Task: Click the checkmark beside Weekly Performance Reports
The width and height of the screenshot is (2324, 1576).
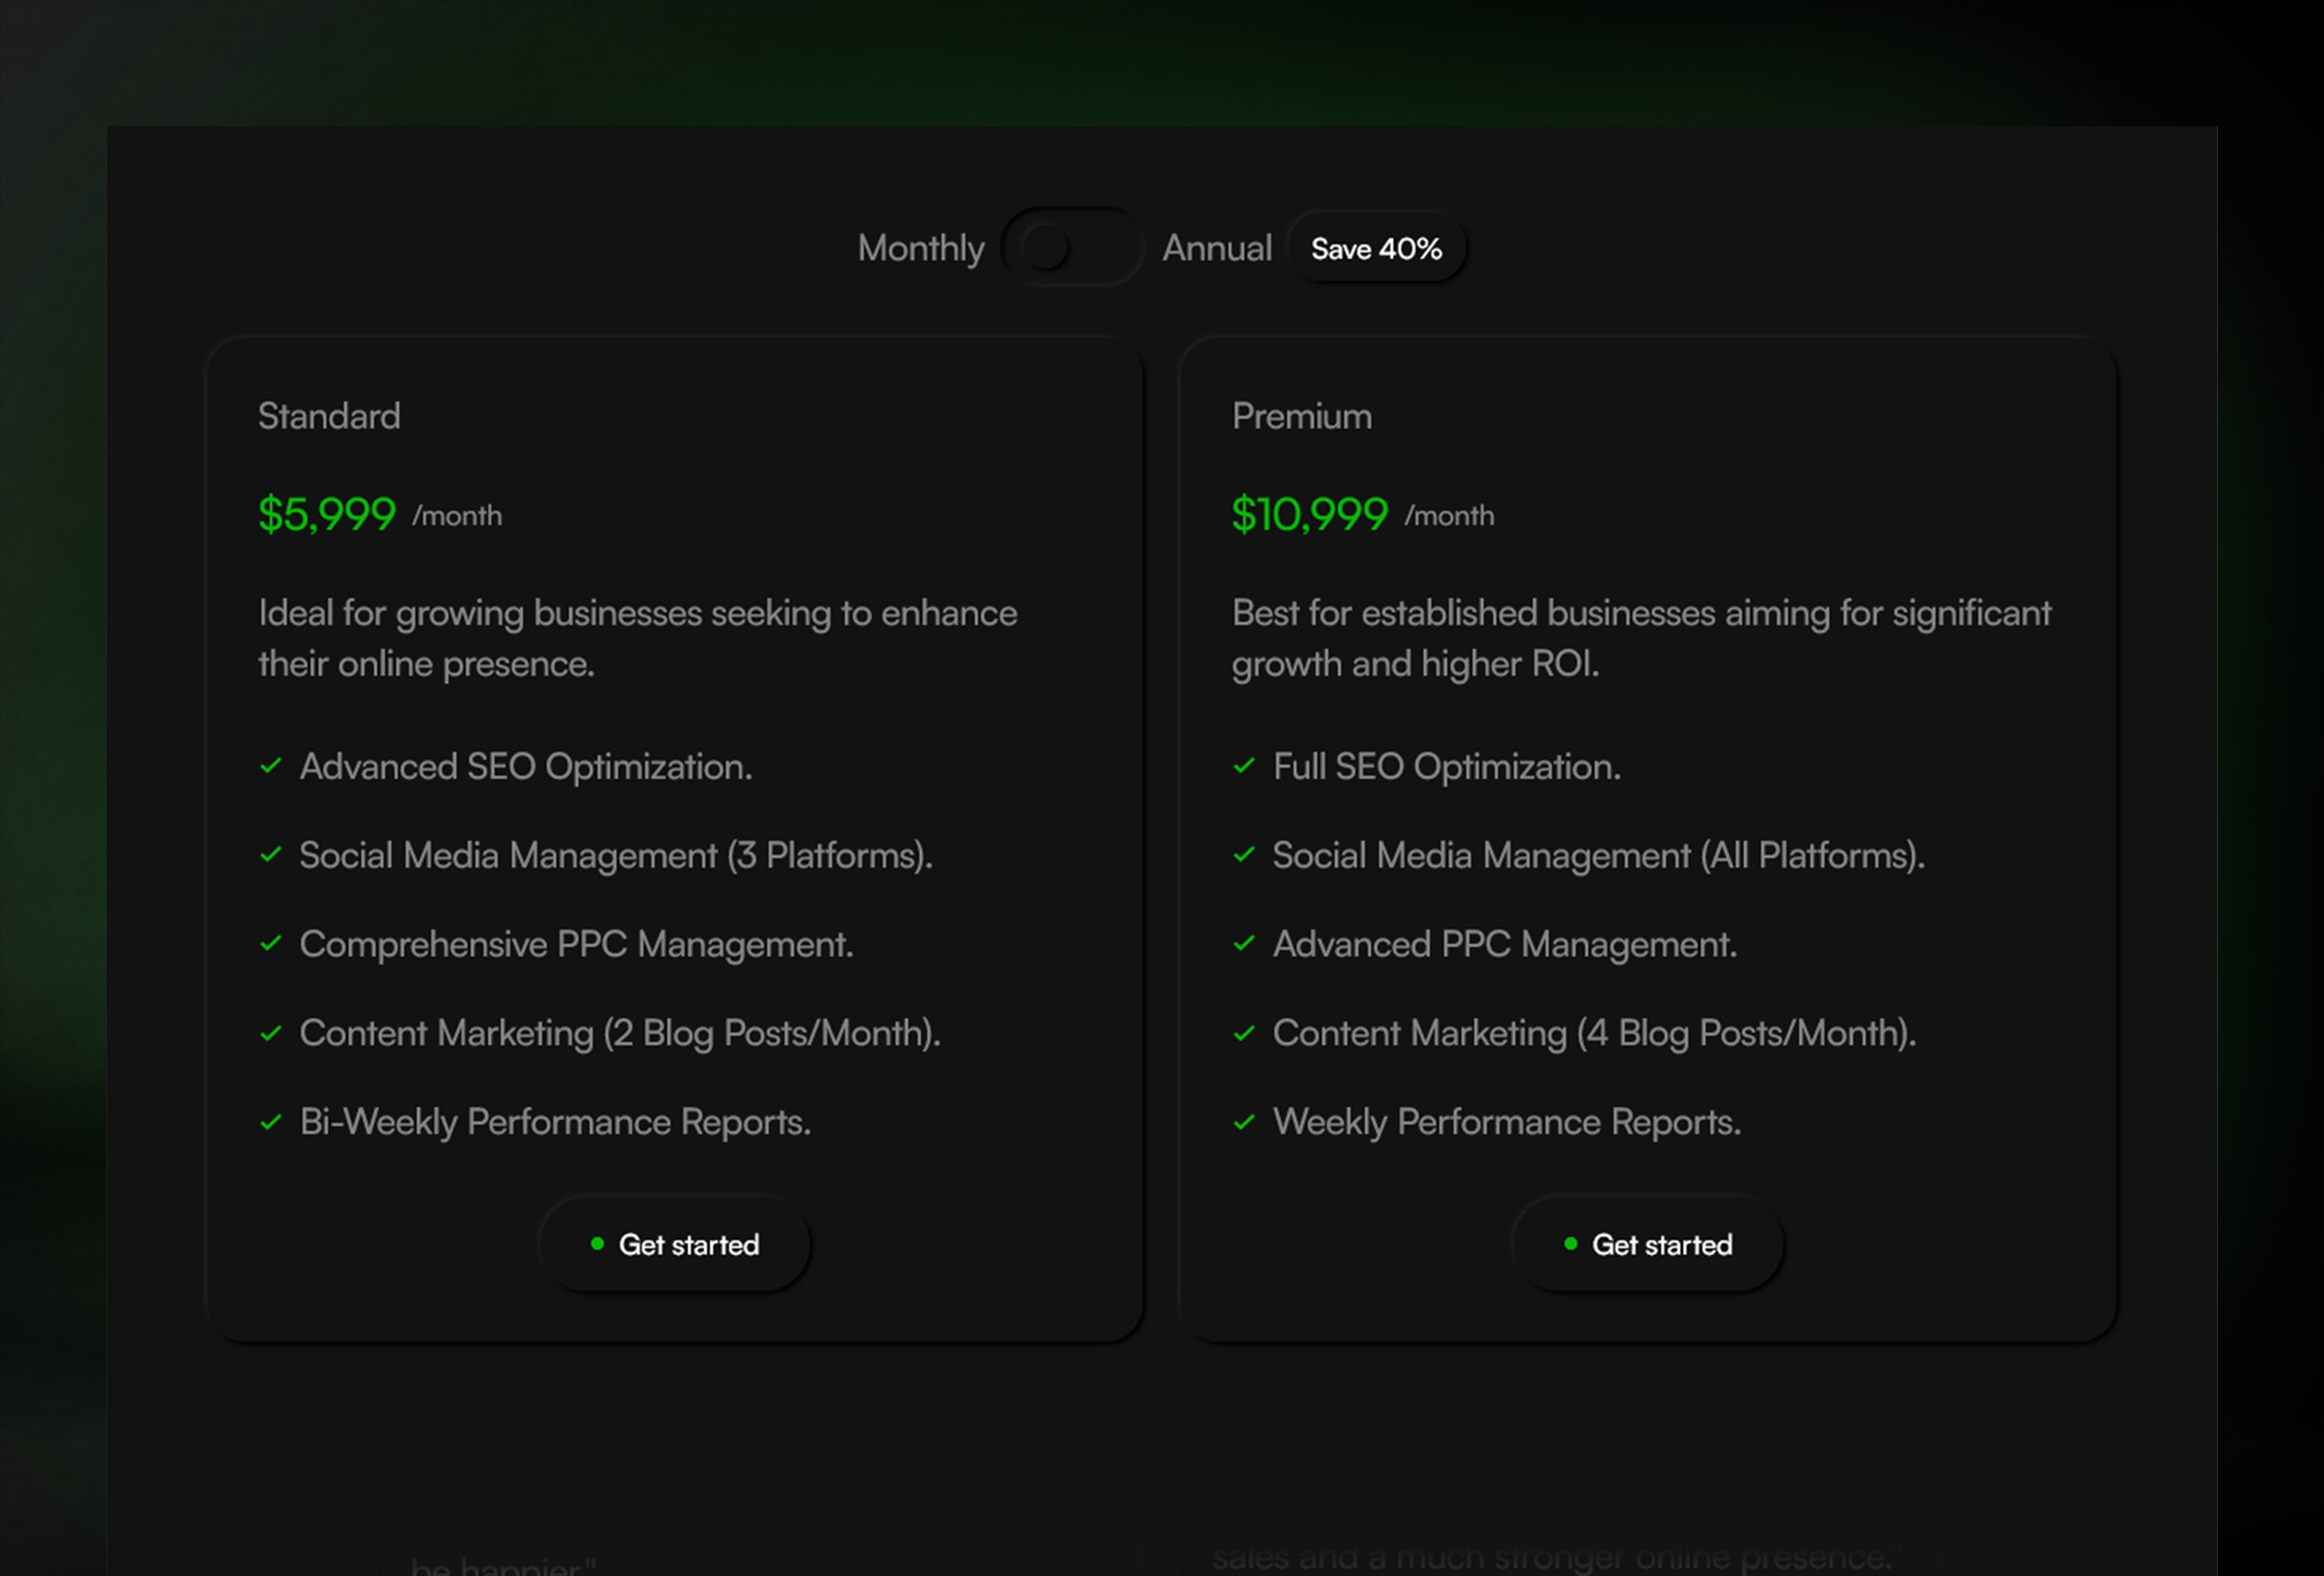Action: tap(1244, 1122)
